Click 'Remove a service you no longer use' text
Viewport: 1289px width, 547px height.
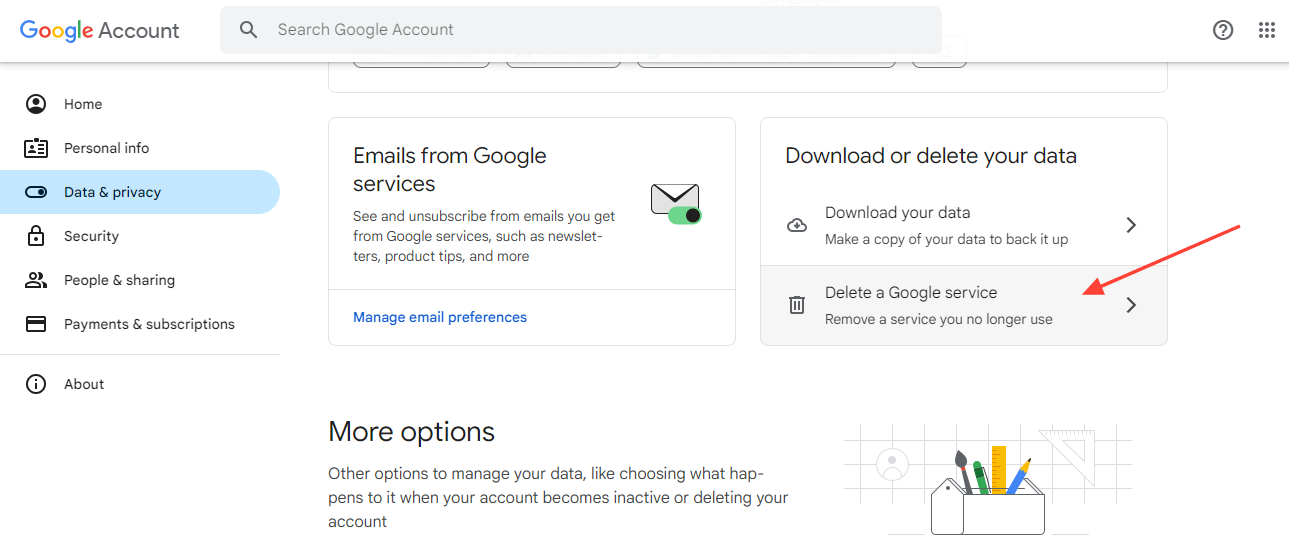click(939, 319)
